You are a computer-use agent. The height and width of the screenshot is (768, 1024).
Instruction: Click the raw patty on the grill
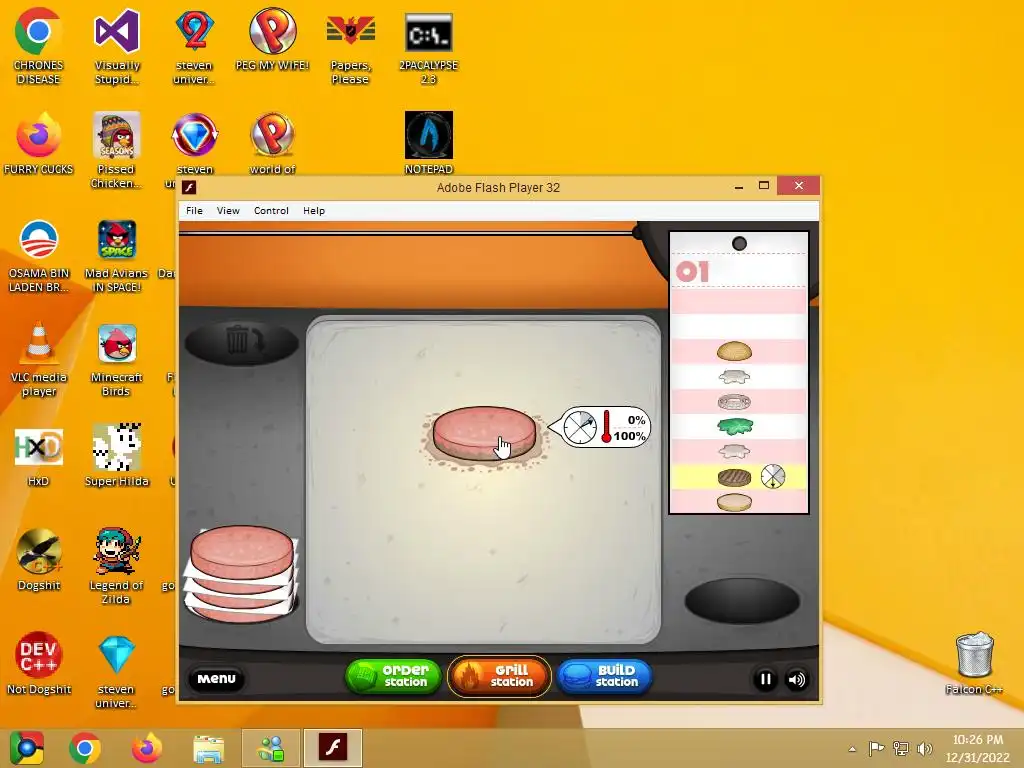click(484, 434)
